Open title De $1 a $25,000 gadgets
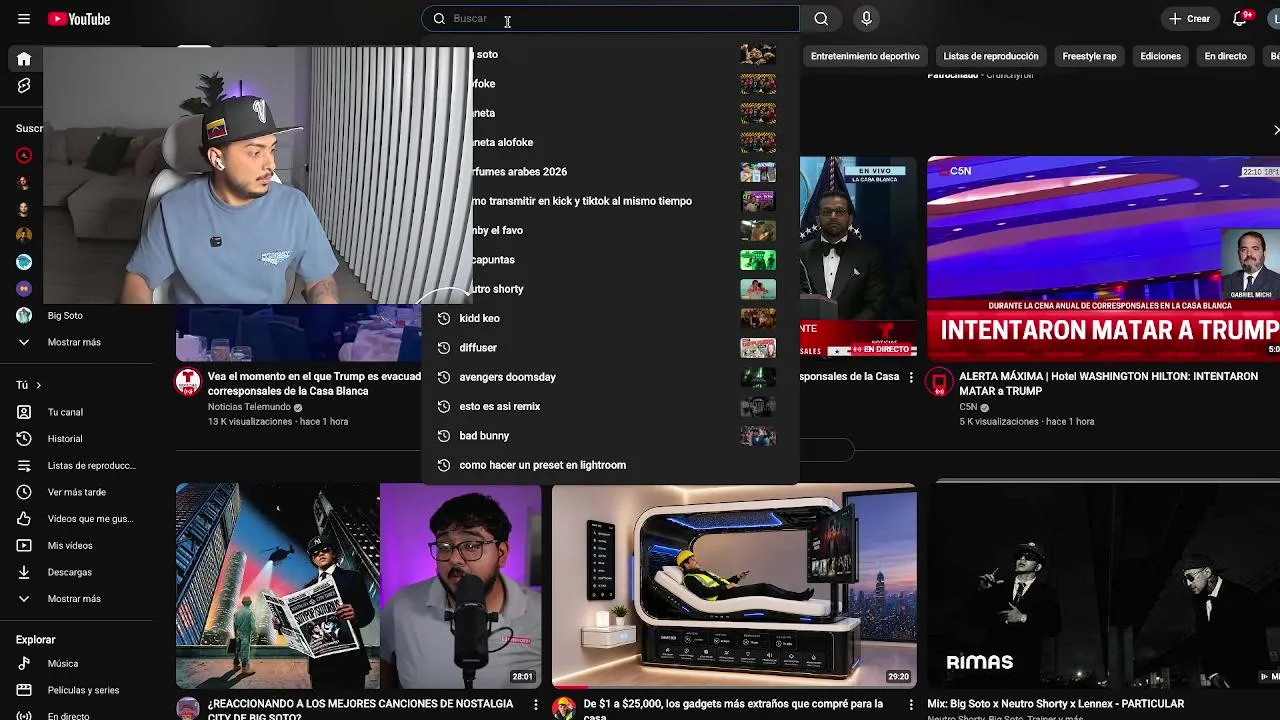The width and height of the screenshot is (1280, 720). (x=733, y=710)
